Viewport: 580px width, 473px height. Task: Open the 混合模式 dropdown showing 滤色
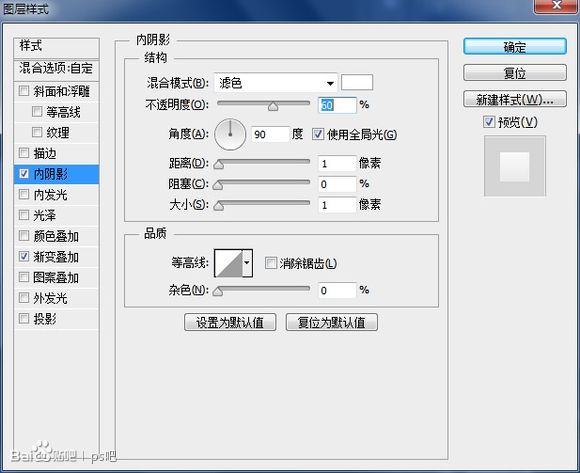click(276, 83)
